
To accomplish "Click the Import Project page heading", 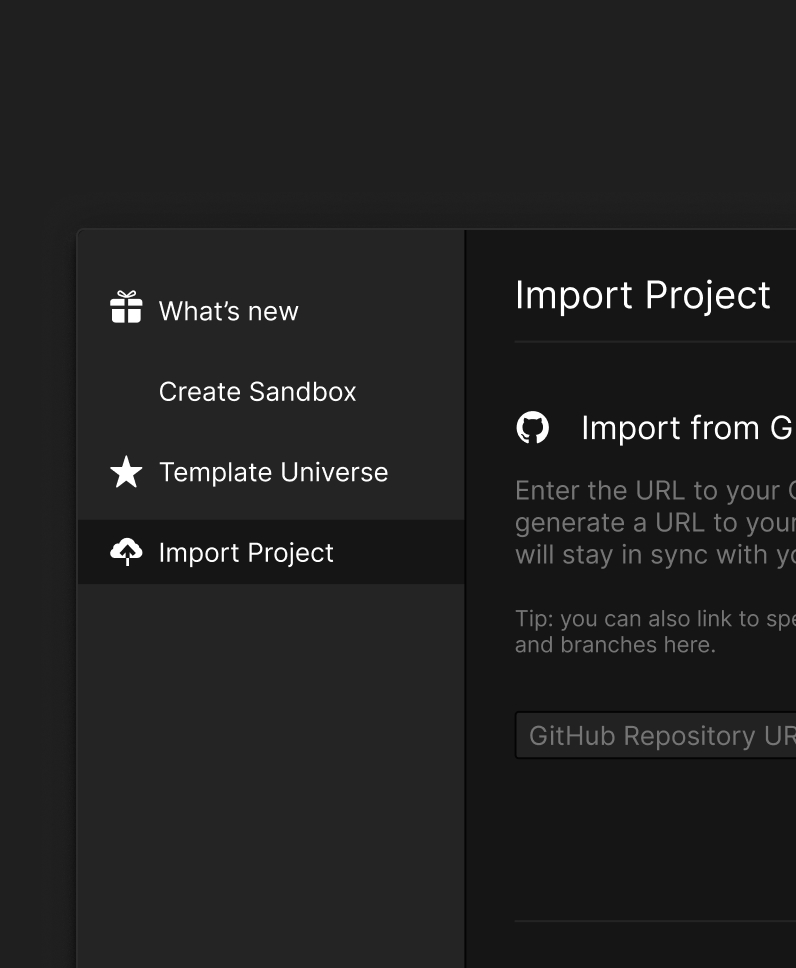I will click(642, 295).
